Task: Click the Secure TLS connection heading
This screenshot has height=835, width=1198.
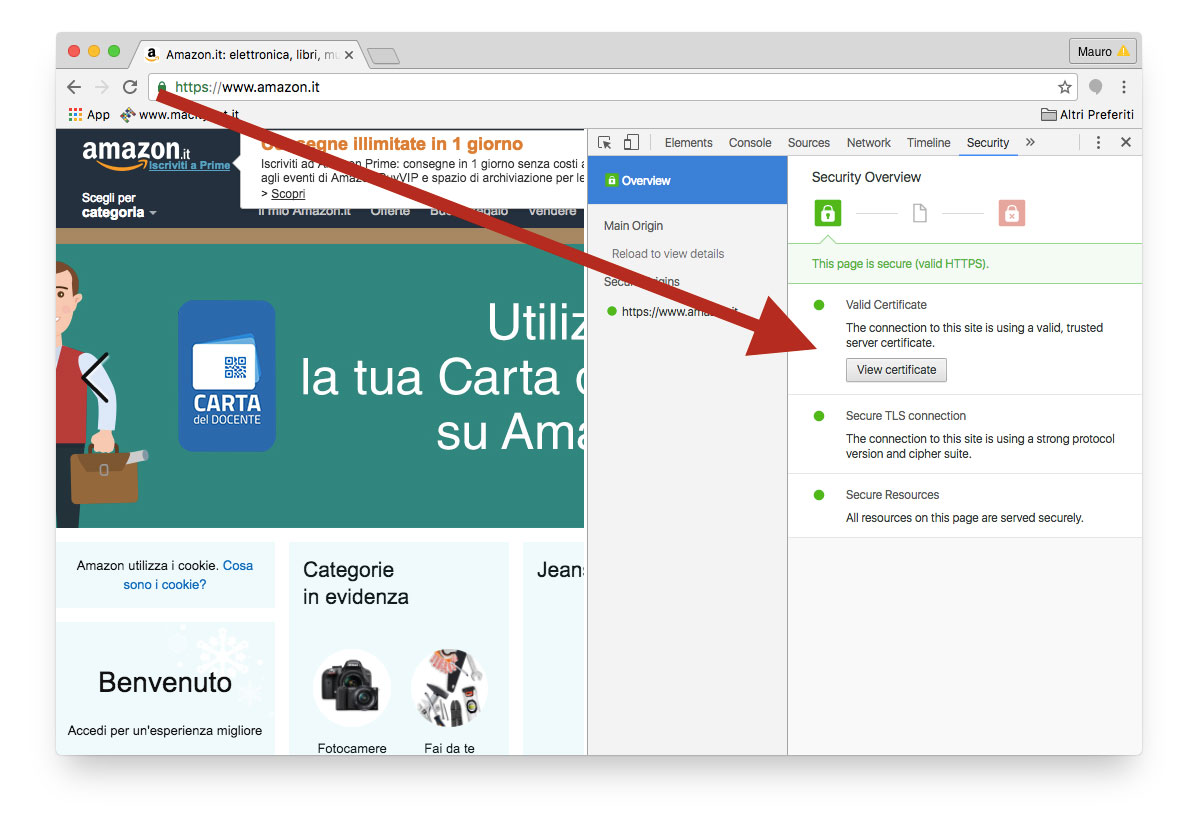Action: coord(905,416)
